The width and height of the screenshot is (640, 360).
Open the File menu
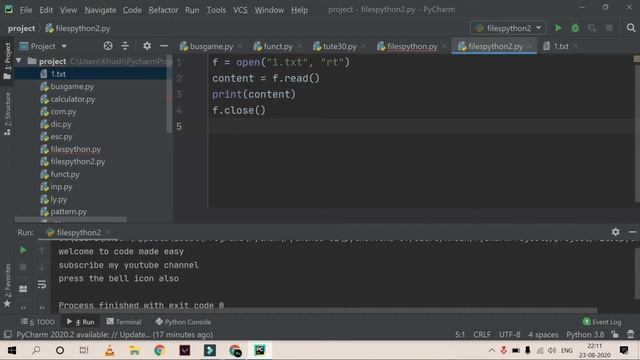click(26, 10)
